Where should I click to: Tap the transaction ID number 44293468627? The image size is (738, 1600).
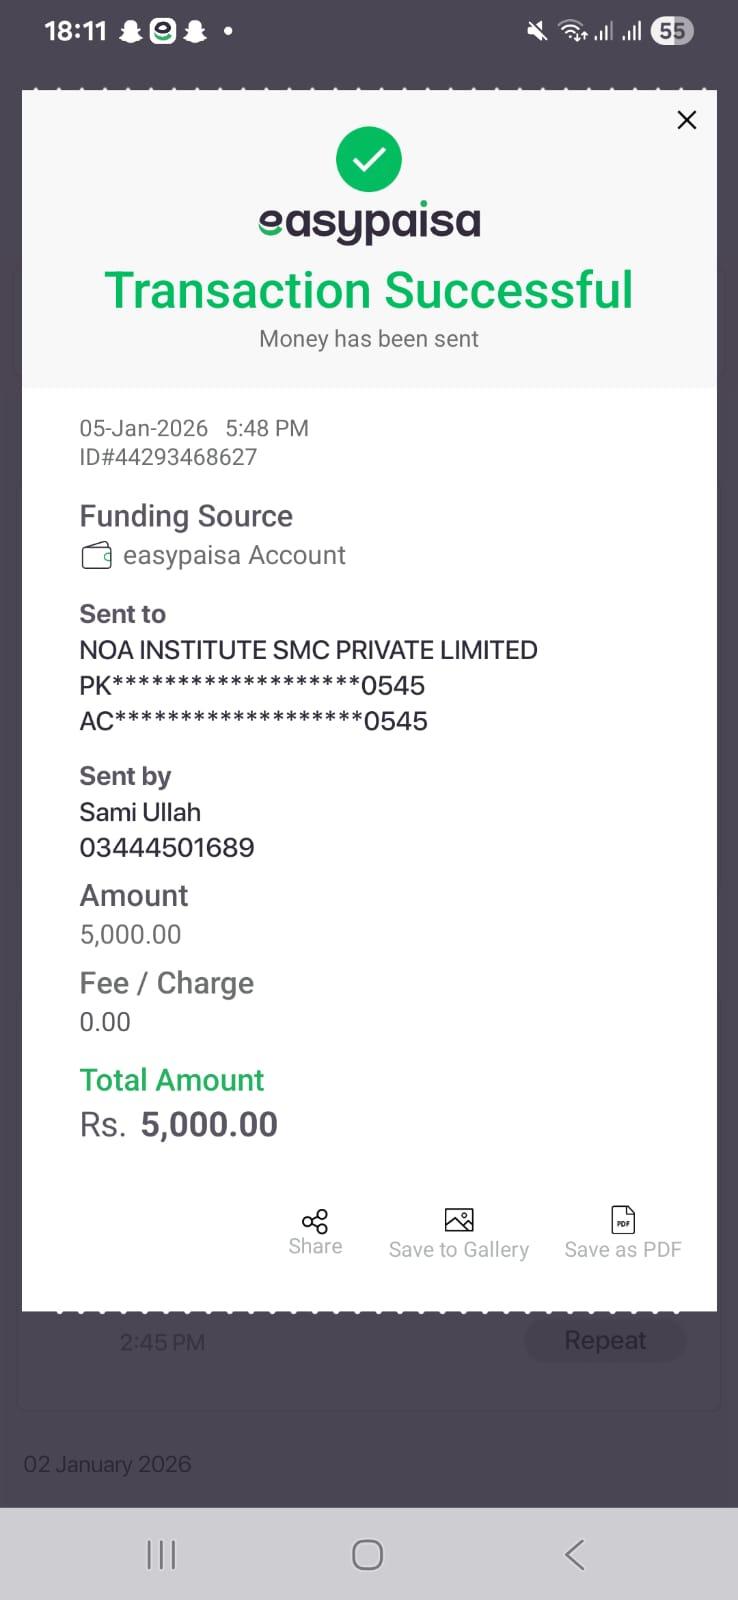[x=168, y=457]
